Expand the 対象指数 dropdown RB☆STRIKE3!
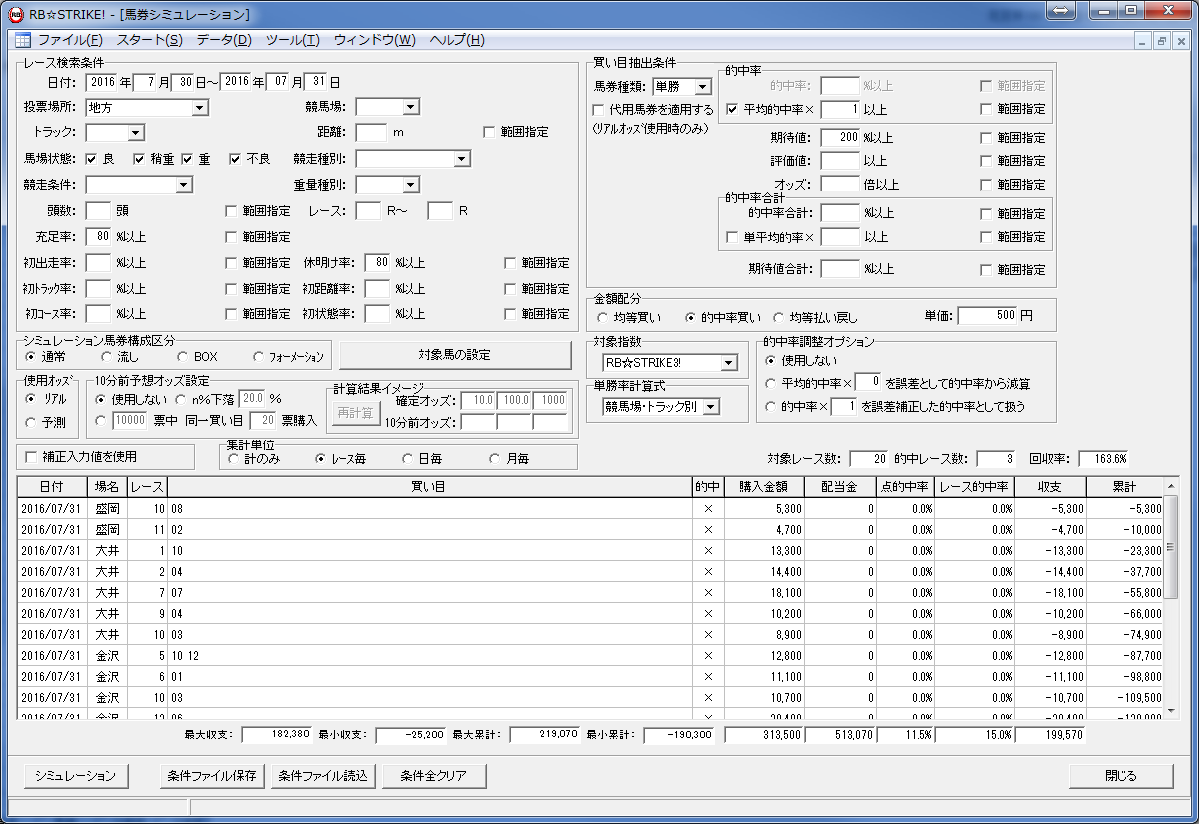The width and height of the screenshot is (1199, 824). click(x=729, y=363)
